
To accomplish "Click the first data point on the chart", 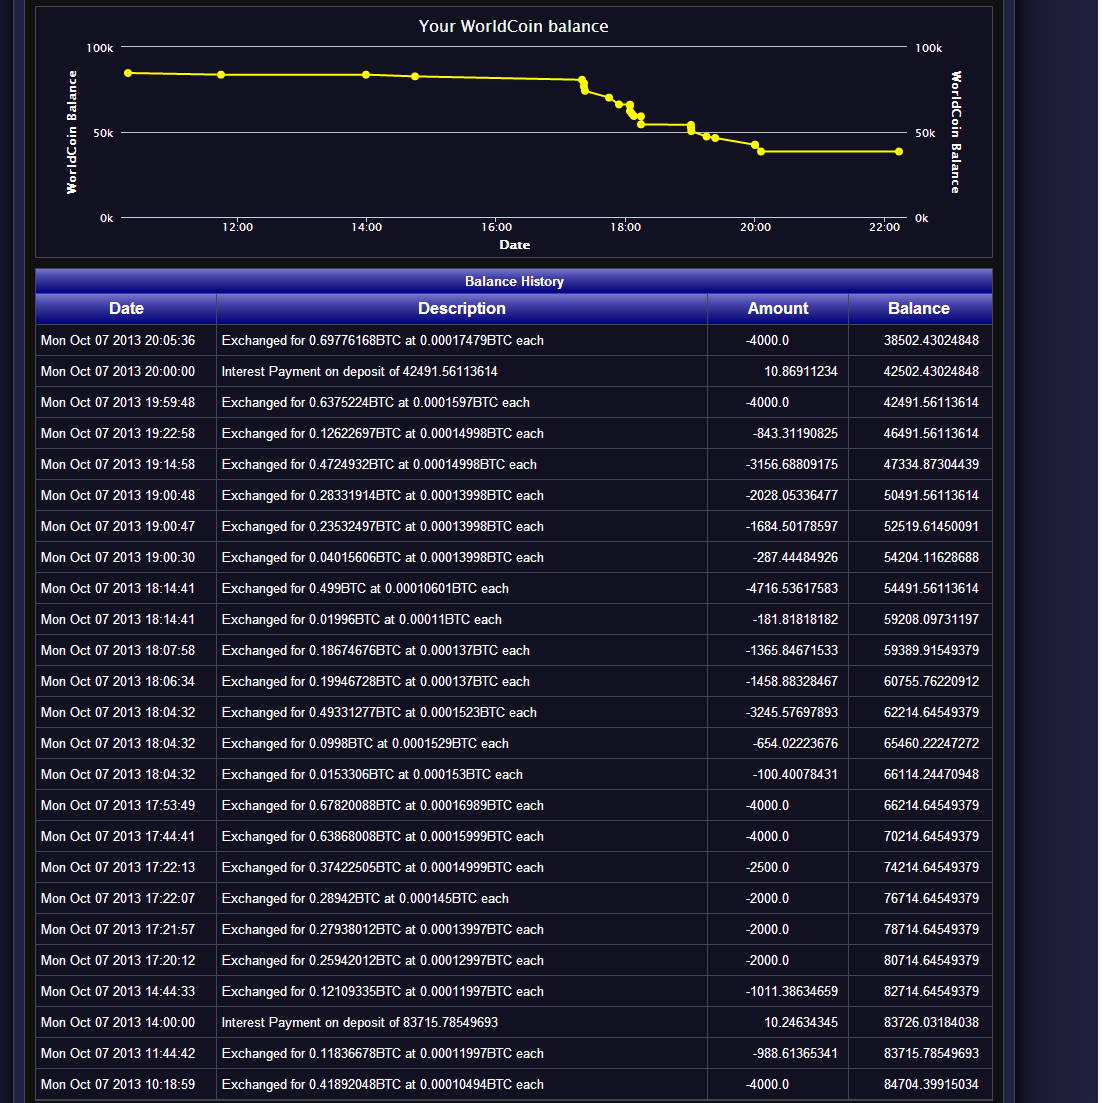I will [128, 73].
